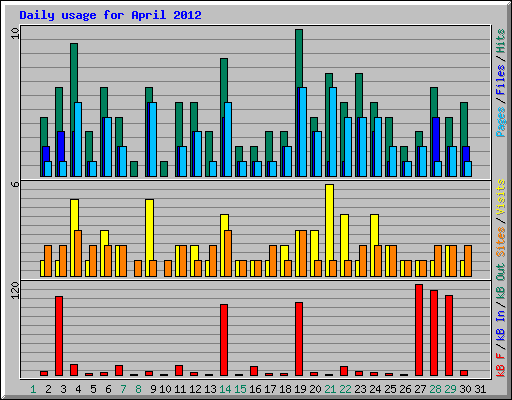Click the green day label "15" on the x-axis
Image resolution: width=512 pixels, height=400 pixels.
click(240, 389)
